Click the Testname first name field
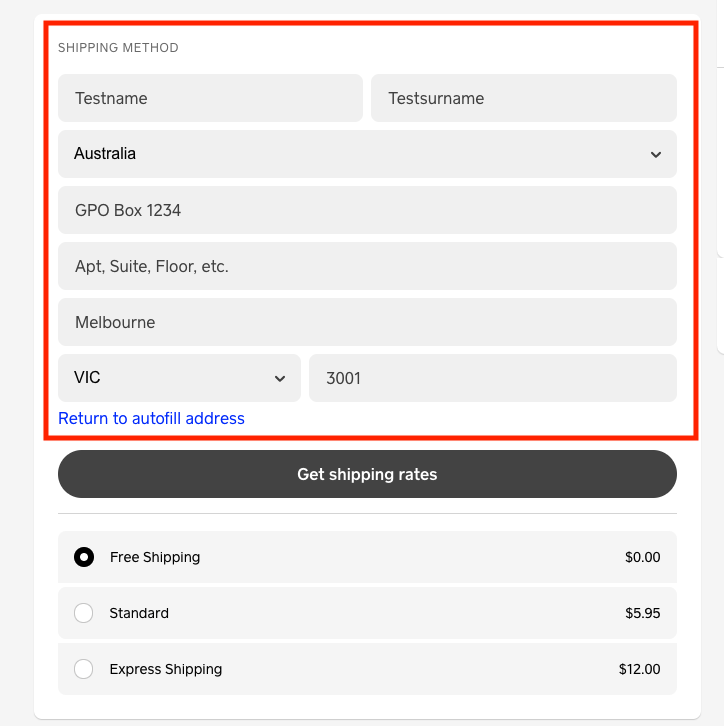 pyautogui.click(x=210, y=98)
